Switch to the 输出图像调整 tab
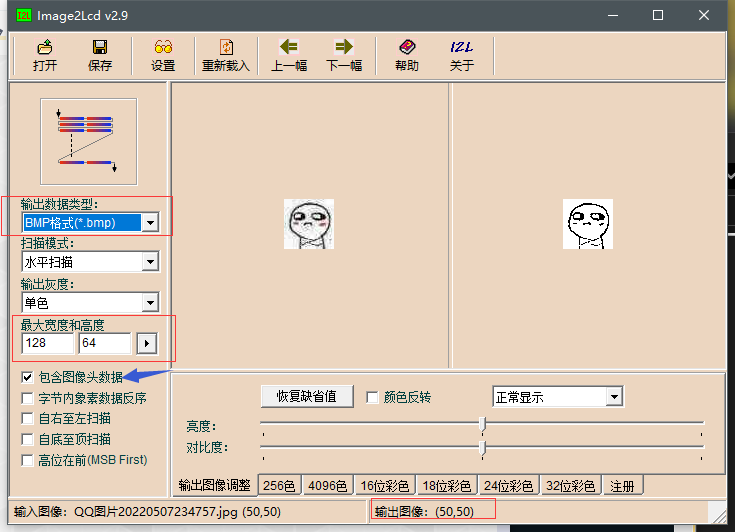The width and height of the screenshot is (735, 532). click(215, 485)
